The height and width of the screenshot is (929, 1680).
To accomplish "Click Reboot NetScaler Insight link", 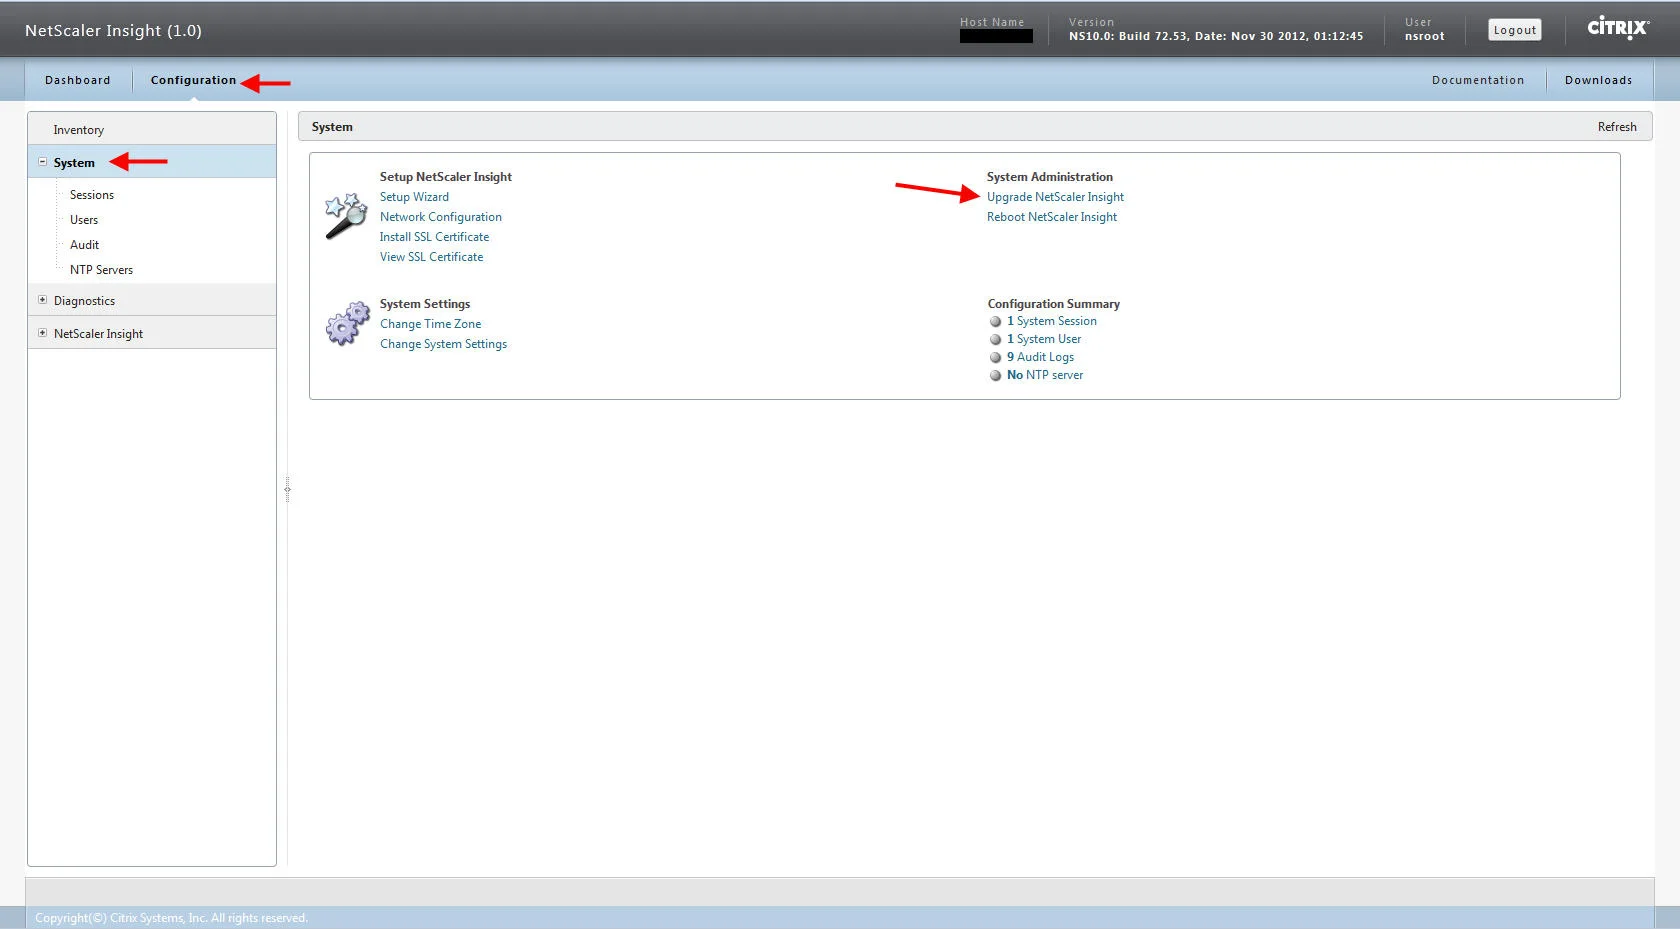I will (1052, 217).
